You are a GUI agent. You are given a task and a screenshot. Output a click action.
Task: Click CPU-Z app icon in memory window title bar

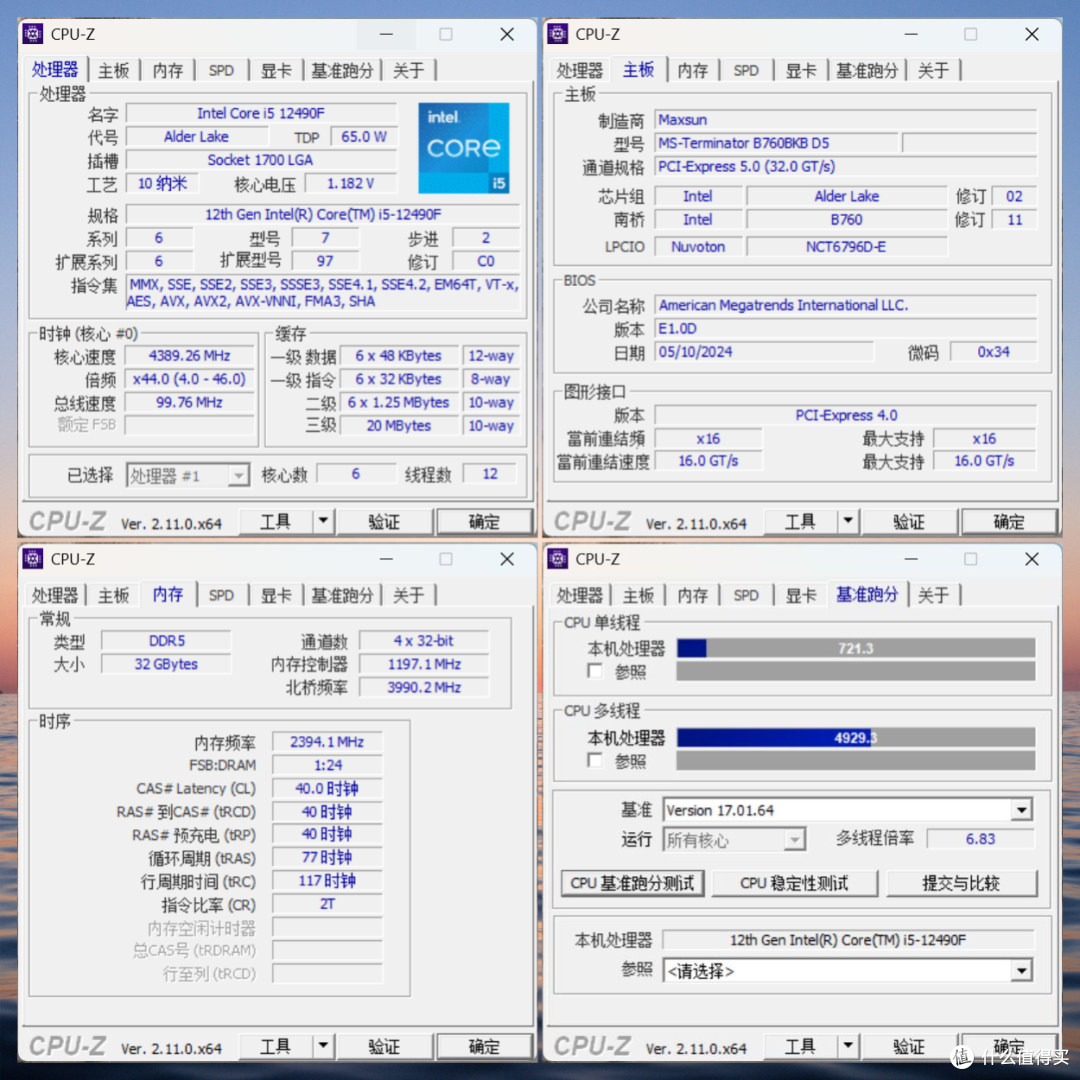tap(33, 559)
